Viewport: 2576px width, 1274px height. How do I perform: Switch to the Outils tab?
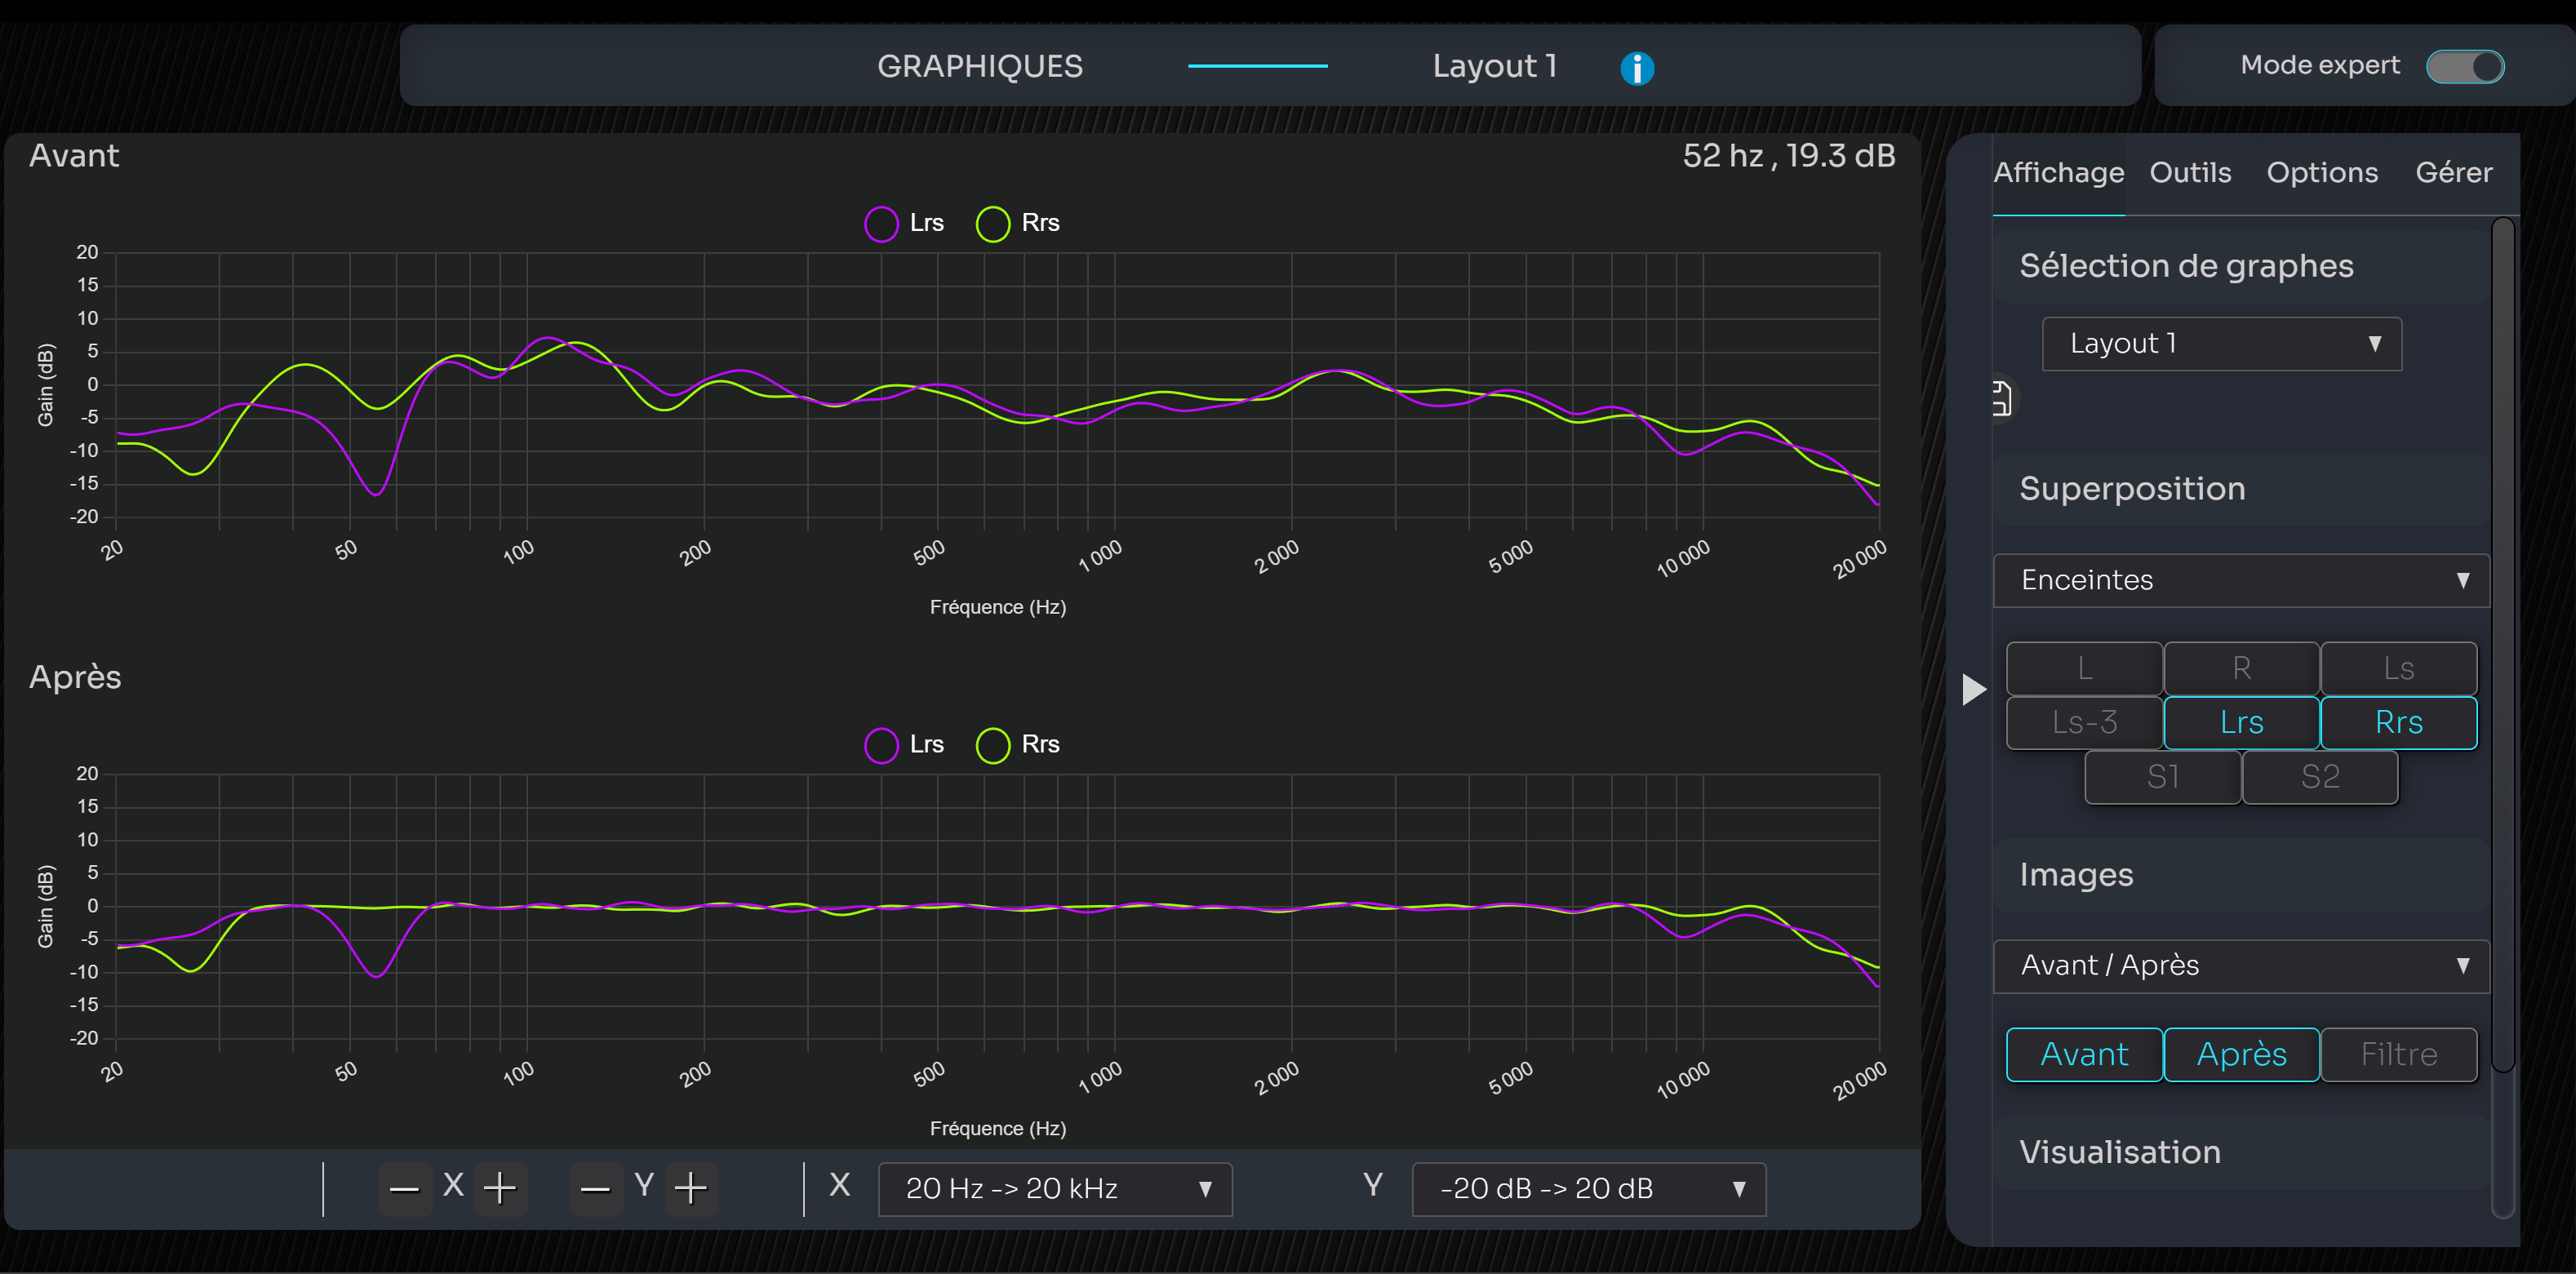2190,173
